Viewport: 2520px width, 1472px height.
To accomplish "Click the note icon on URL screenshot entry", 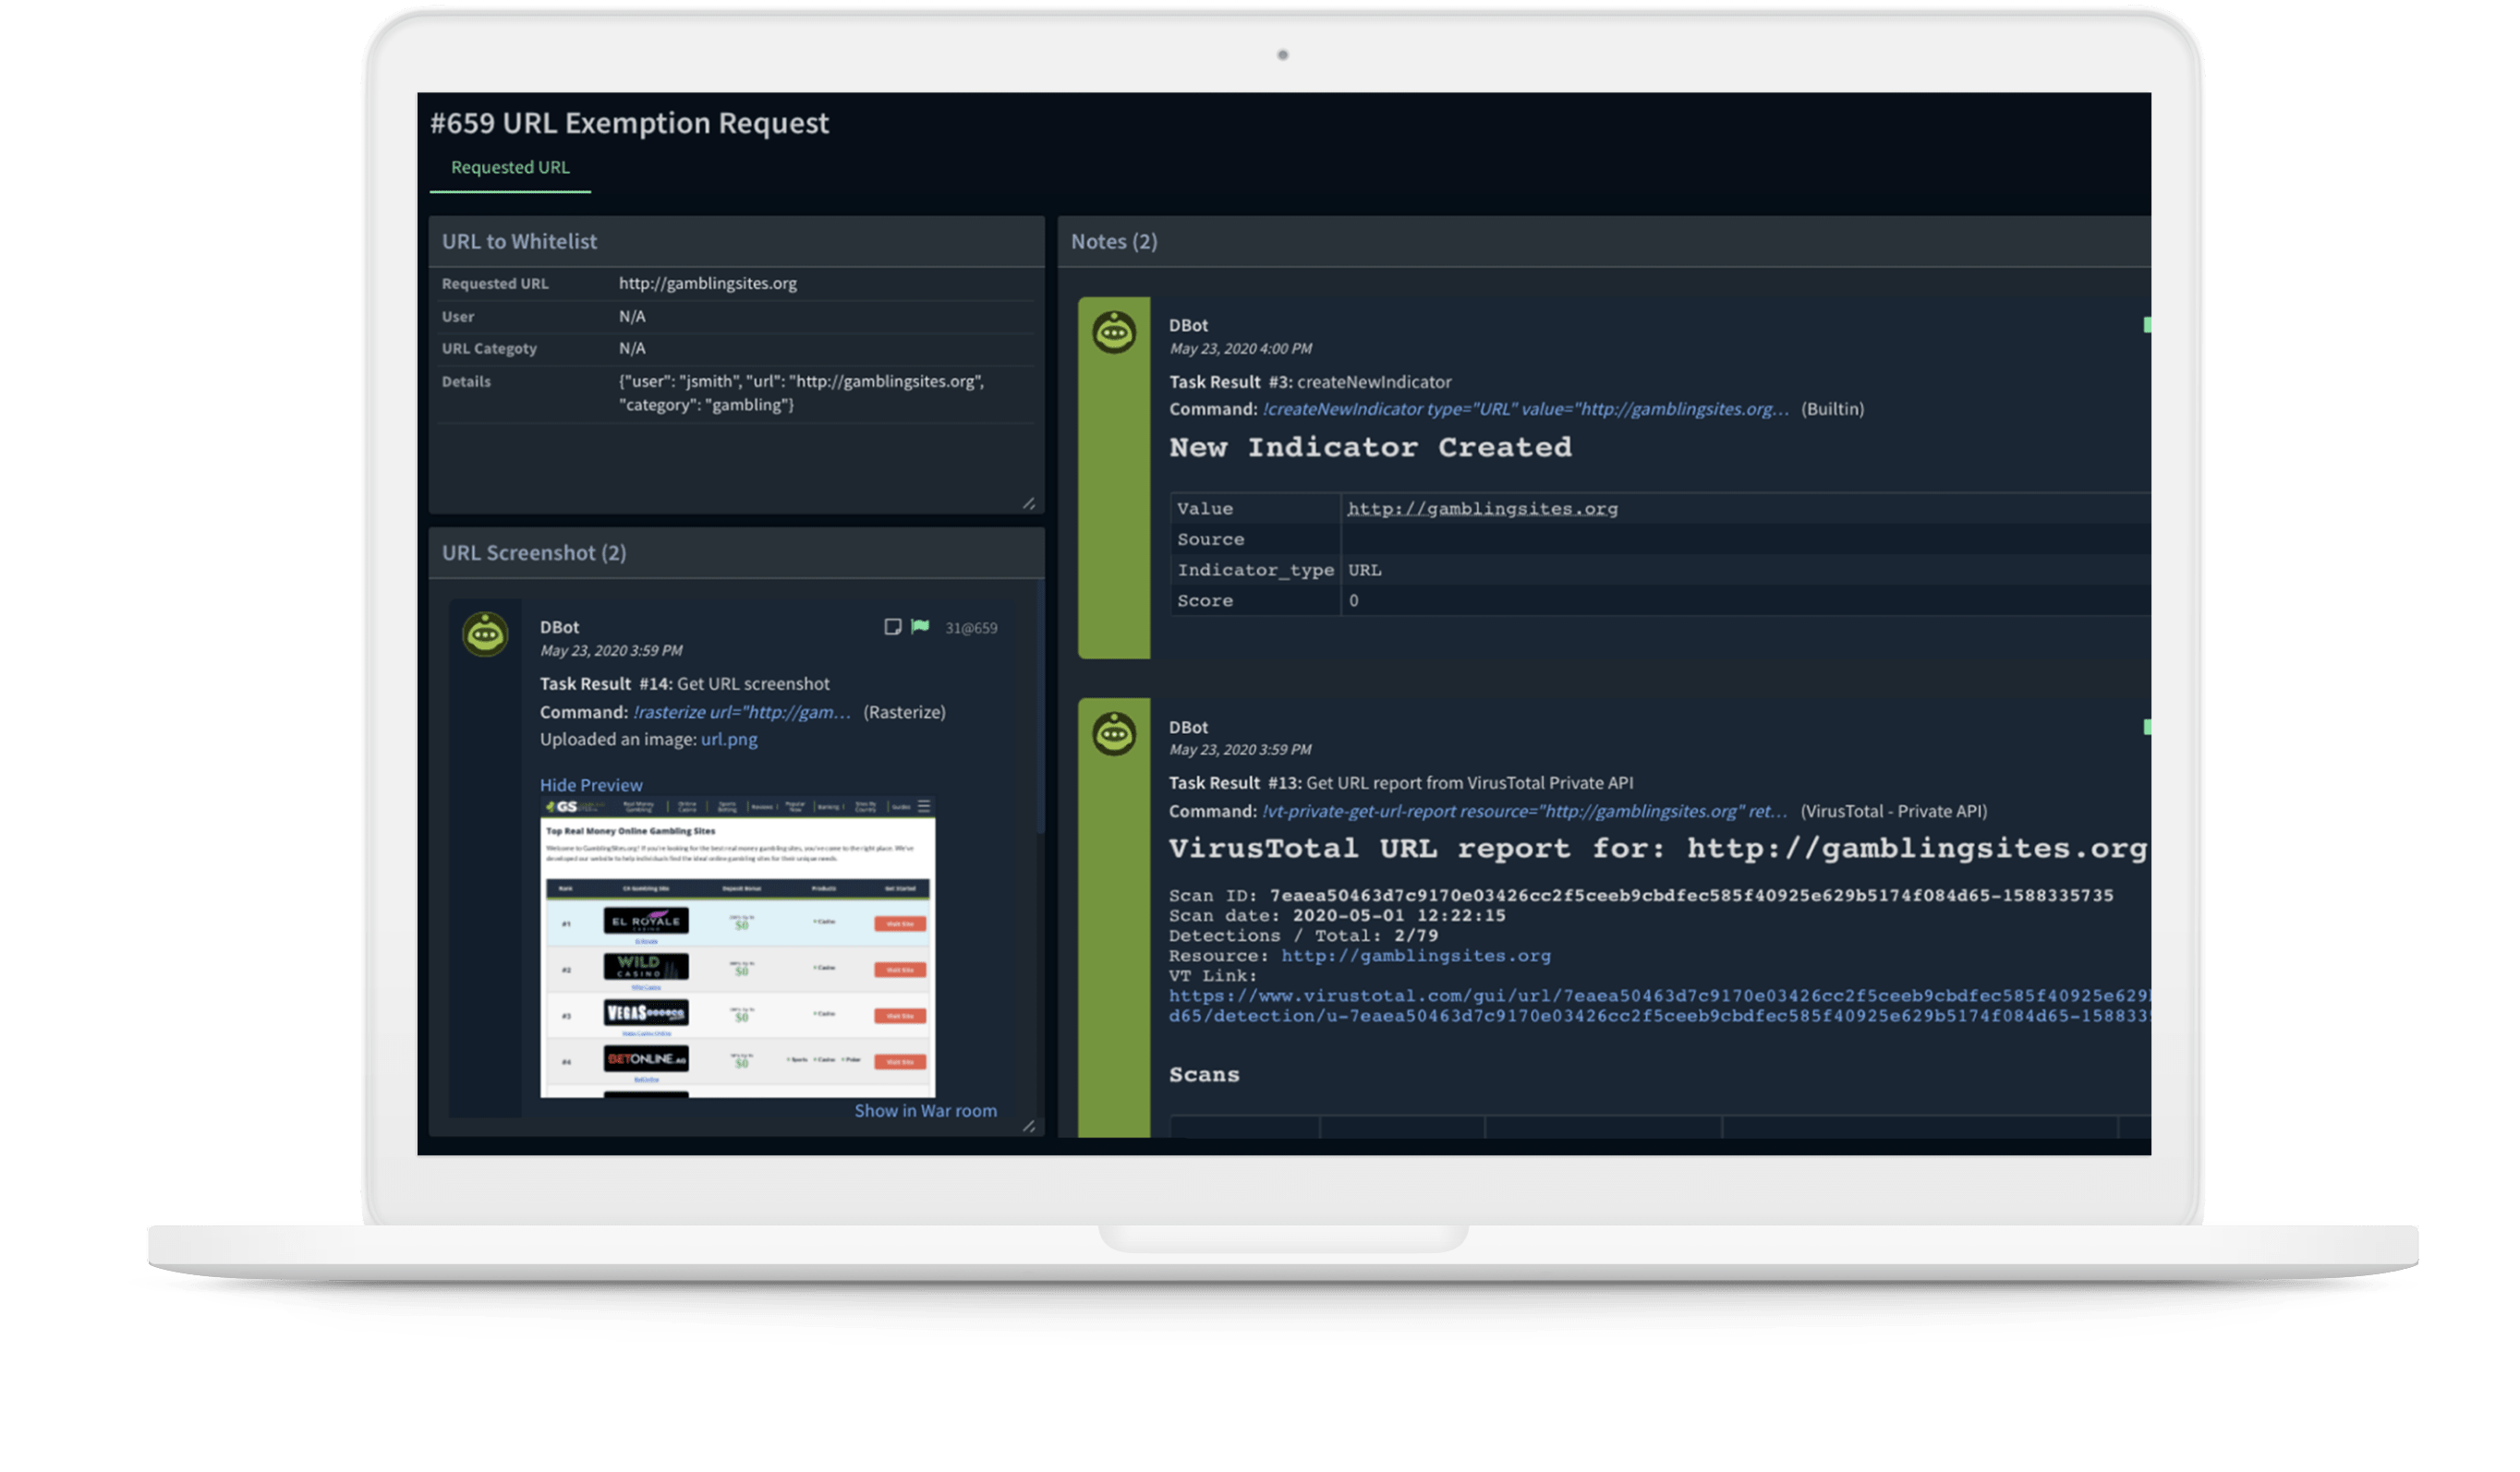I will click(892, 627).
